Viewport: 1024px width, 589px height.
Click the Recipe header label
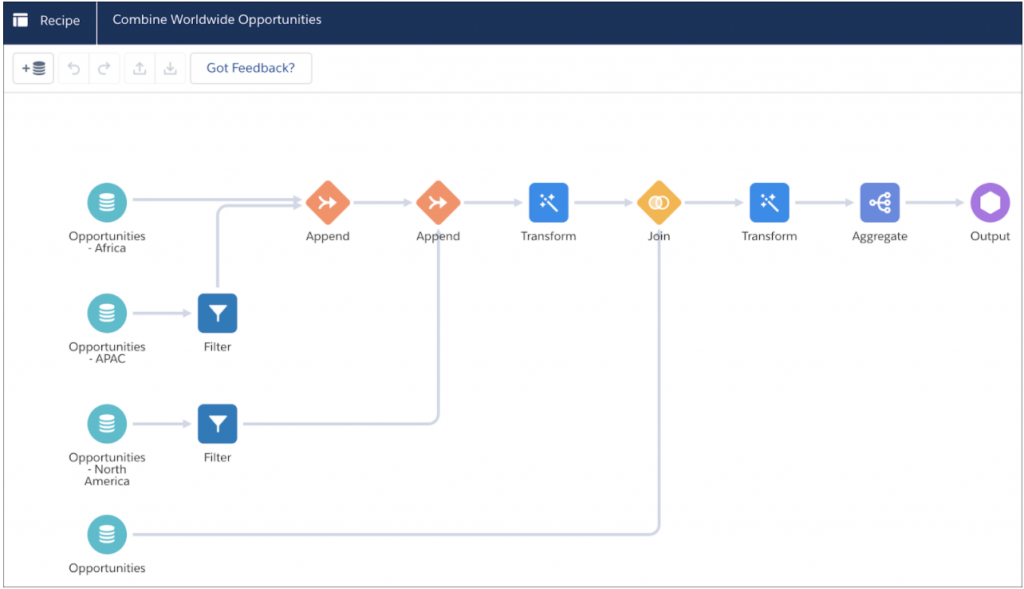coord(60,20)
